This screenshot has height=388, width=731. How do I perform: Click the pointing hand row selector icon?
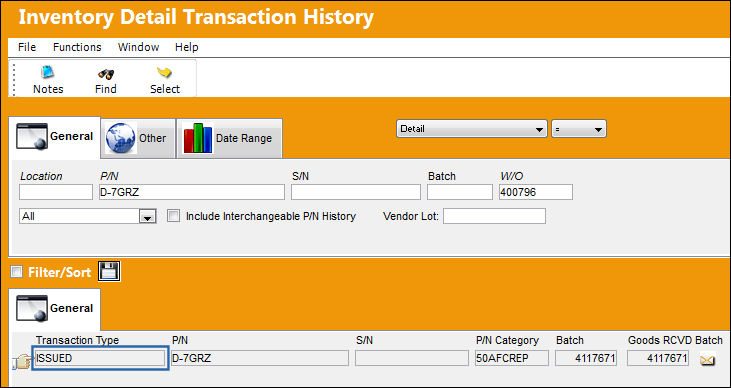coord(21,361)
